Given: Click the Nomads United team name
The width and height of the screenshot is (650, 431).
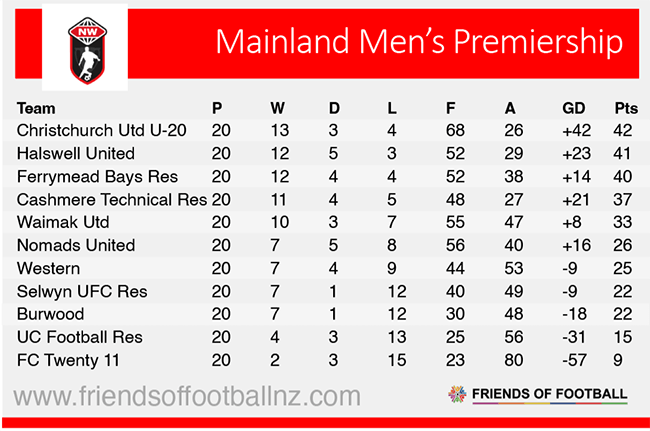Looking at the screenshot, I should [76, 245].
